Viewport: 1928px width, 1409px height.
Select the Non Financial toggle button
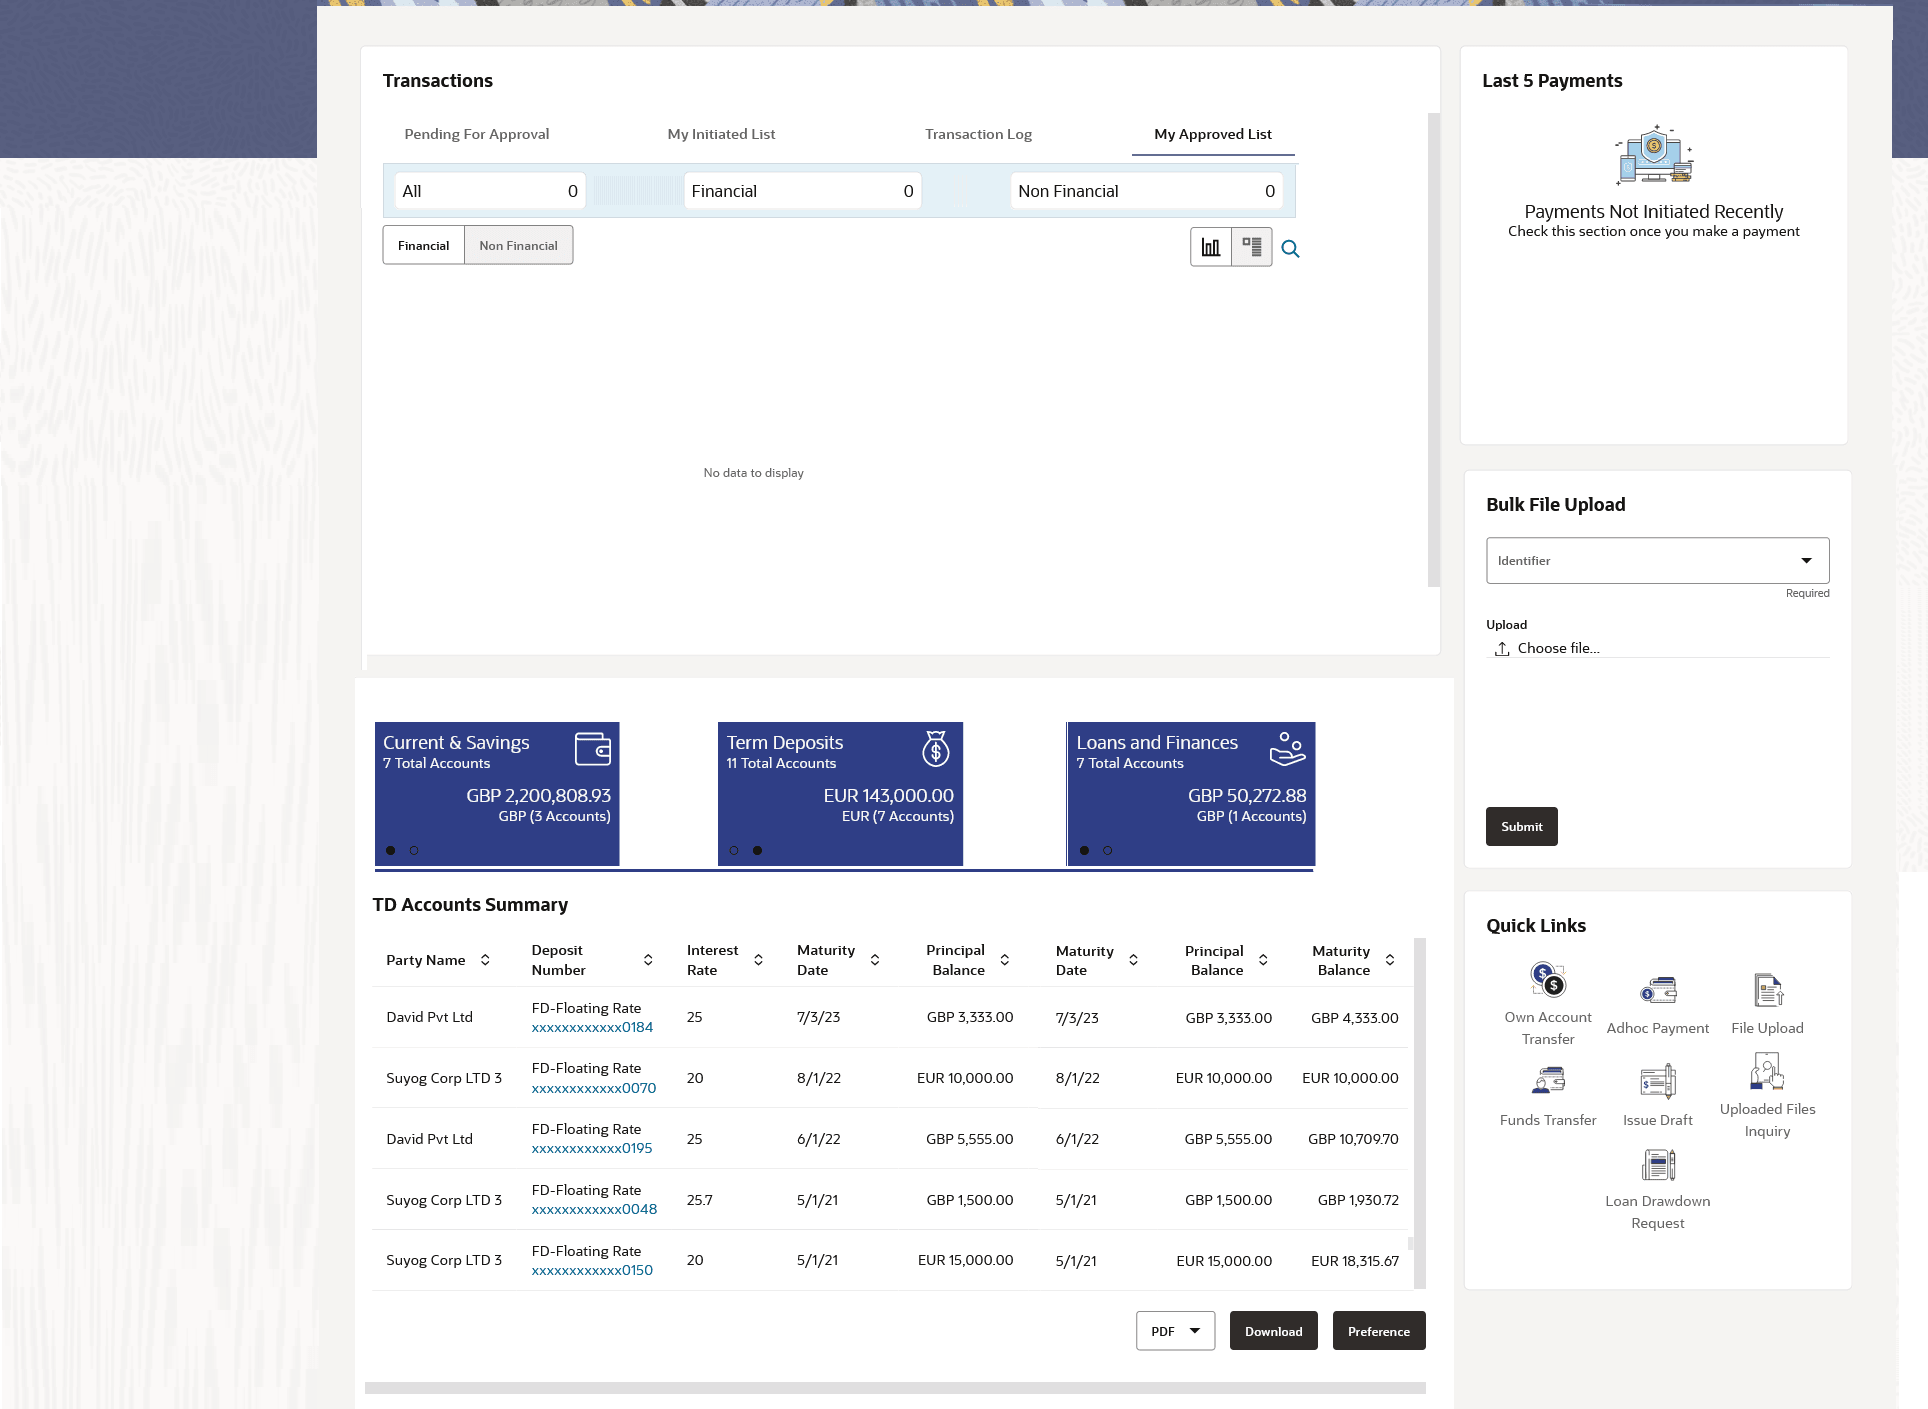518,246
